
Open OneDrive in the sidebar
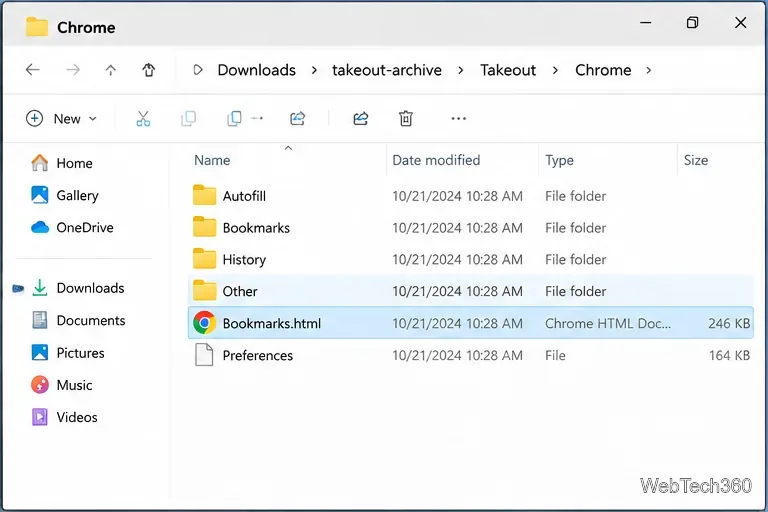click(x=72, y=227)
